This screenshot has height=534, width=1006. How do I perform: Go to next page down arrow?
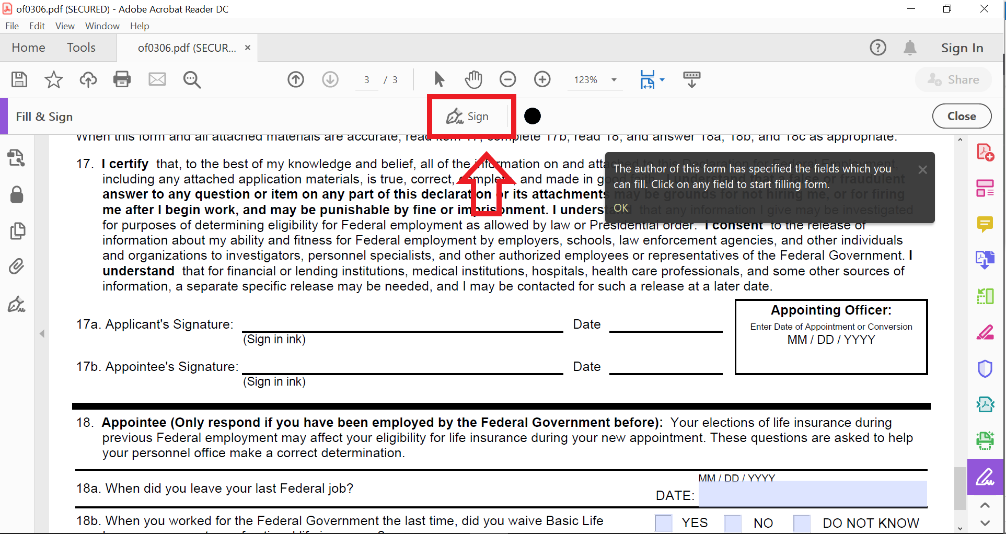(330, 80)
